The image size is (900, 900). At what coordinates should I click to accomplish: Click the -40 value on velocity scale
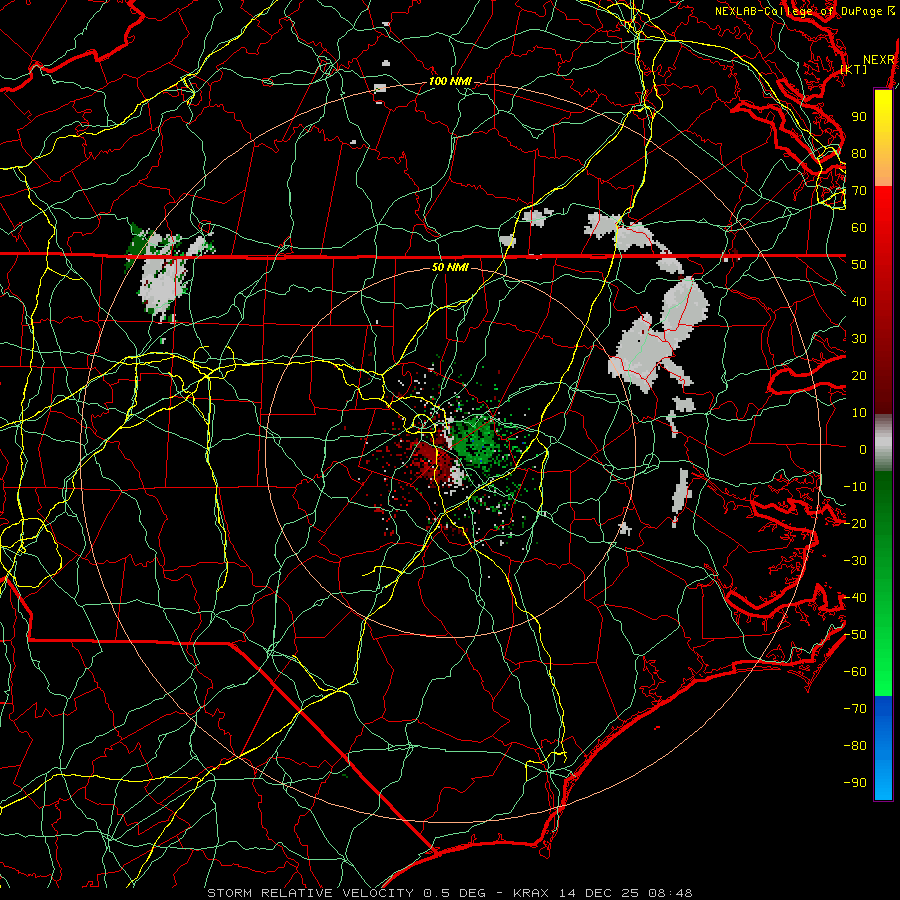coord(855,598)
